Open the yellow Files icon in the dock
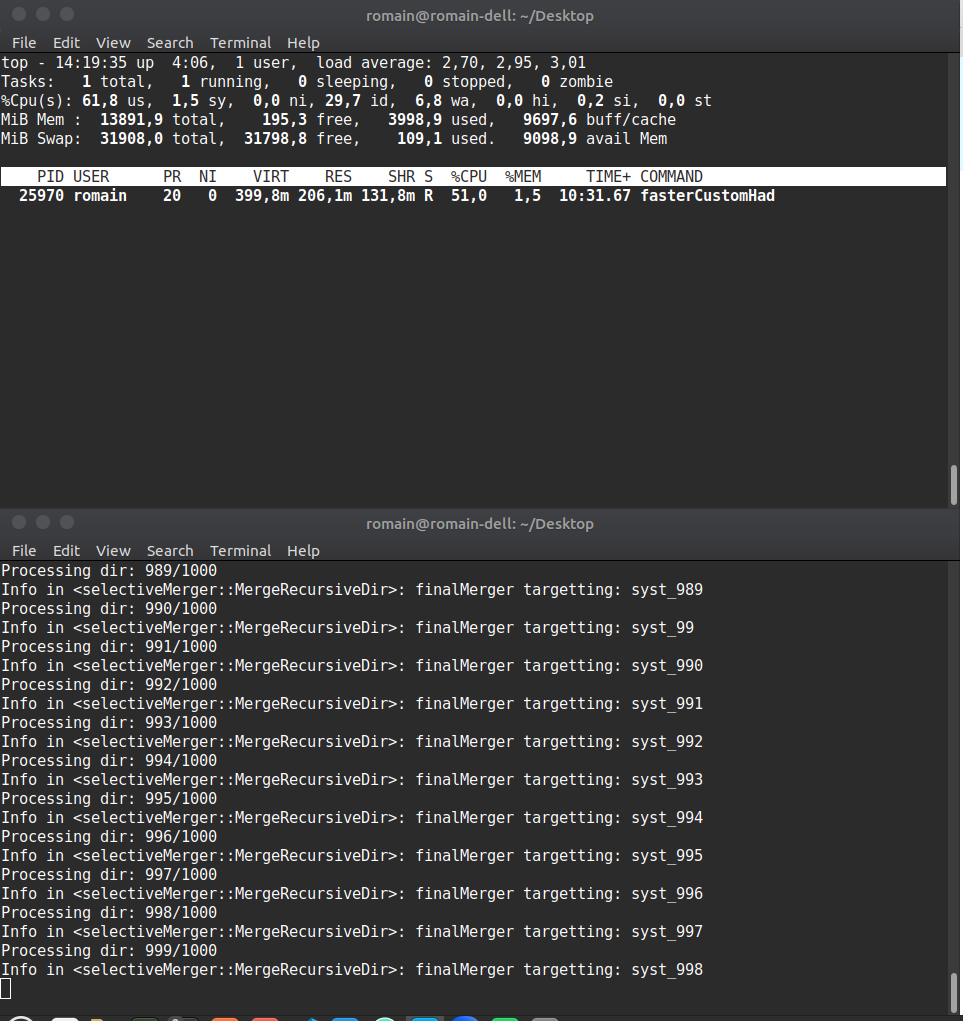Image resolution: width=963 pixels, height=1021 pixels. (x=98, y=1015)
